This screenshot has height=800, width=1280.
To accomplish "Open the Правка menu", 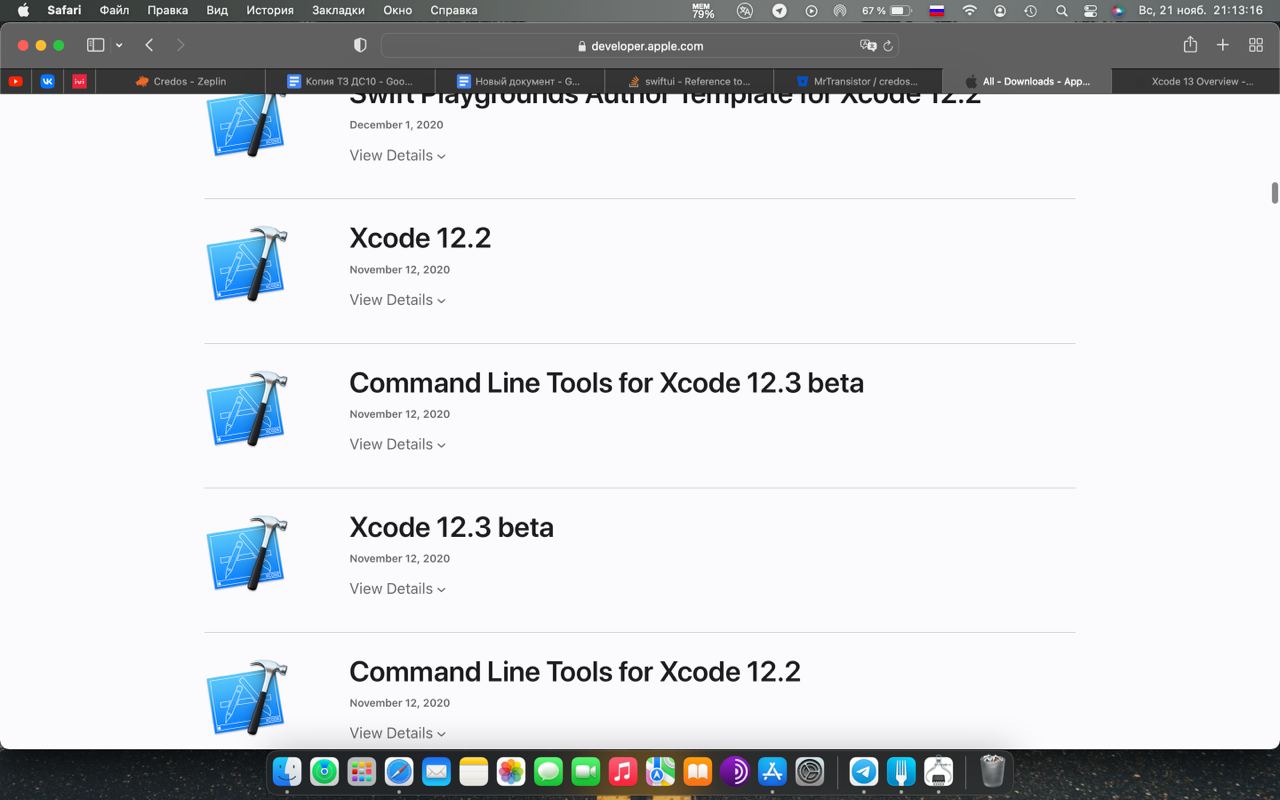I will [x=167, y=11].
